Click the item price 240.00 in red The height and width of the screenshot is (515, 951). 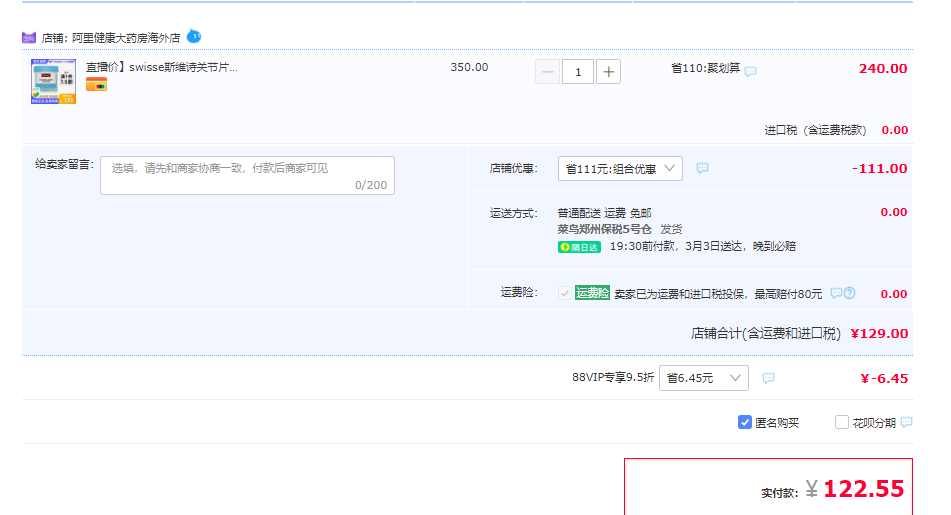tap(883, 69)
